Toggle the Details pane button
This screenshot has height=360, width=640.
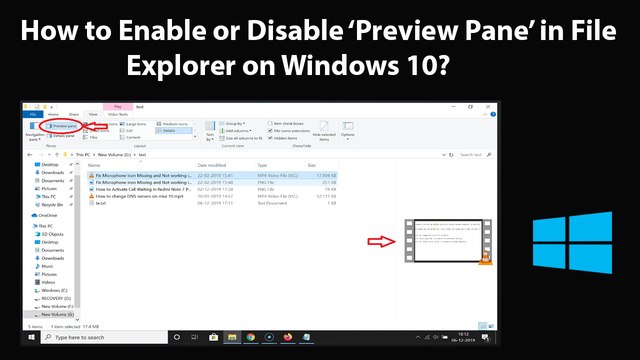click(x=61, y=136)
